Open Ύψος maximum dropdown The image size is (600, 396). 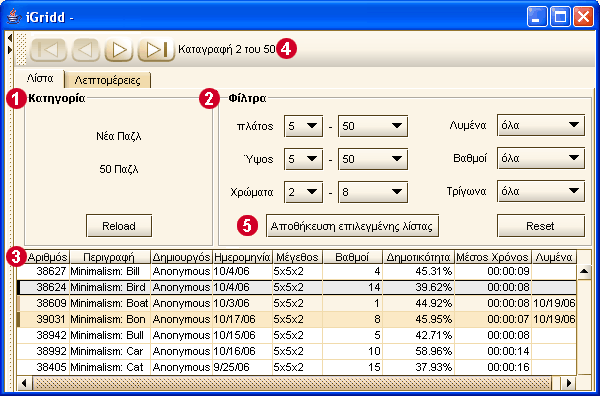373,159
